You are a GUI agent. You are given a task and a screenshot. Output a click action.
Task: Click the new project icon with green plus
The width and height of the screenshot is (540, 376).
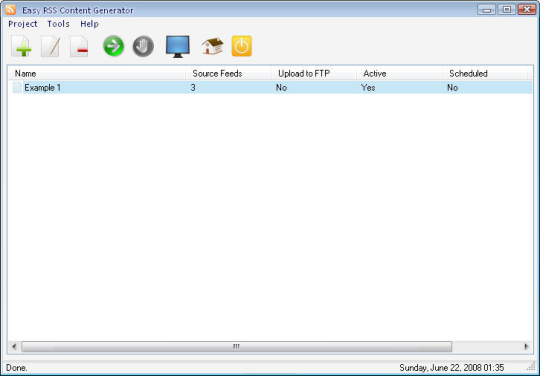[x=21, y=46]
